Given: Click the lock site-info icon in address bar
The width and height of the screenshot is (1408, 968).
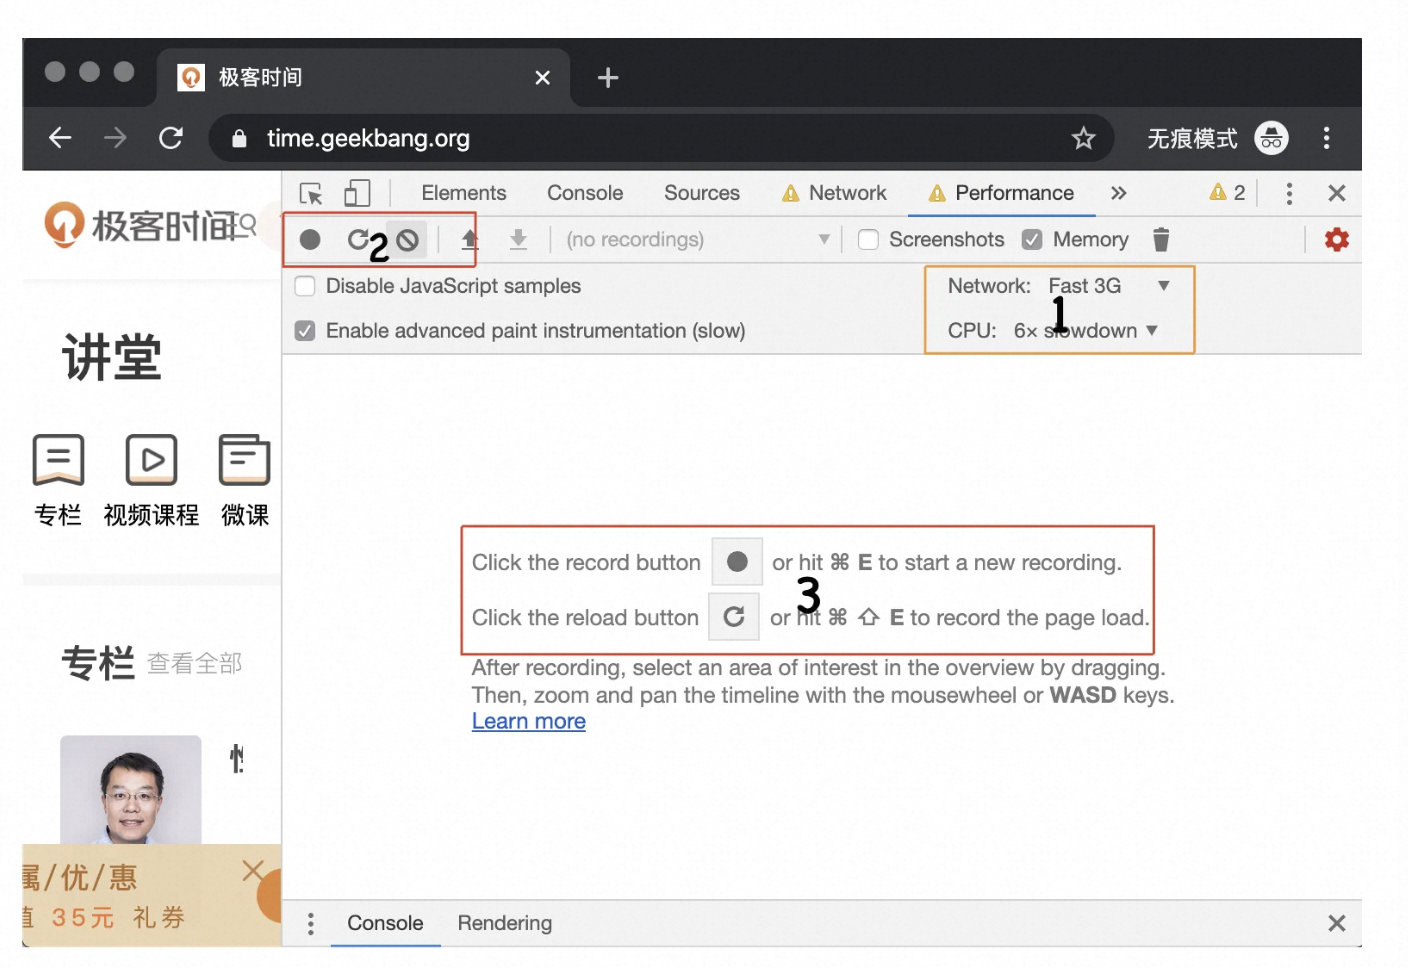Looking at the screenshot, I should pyautogui.click(x=239, y=138).
